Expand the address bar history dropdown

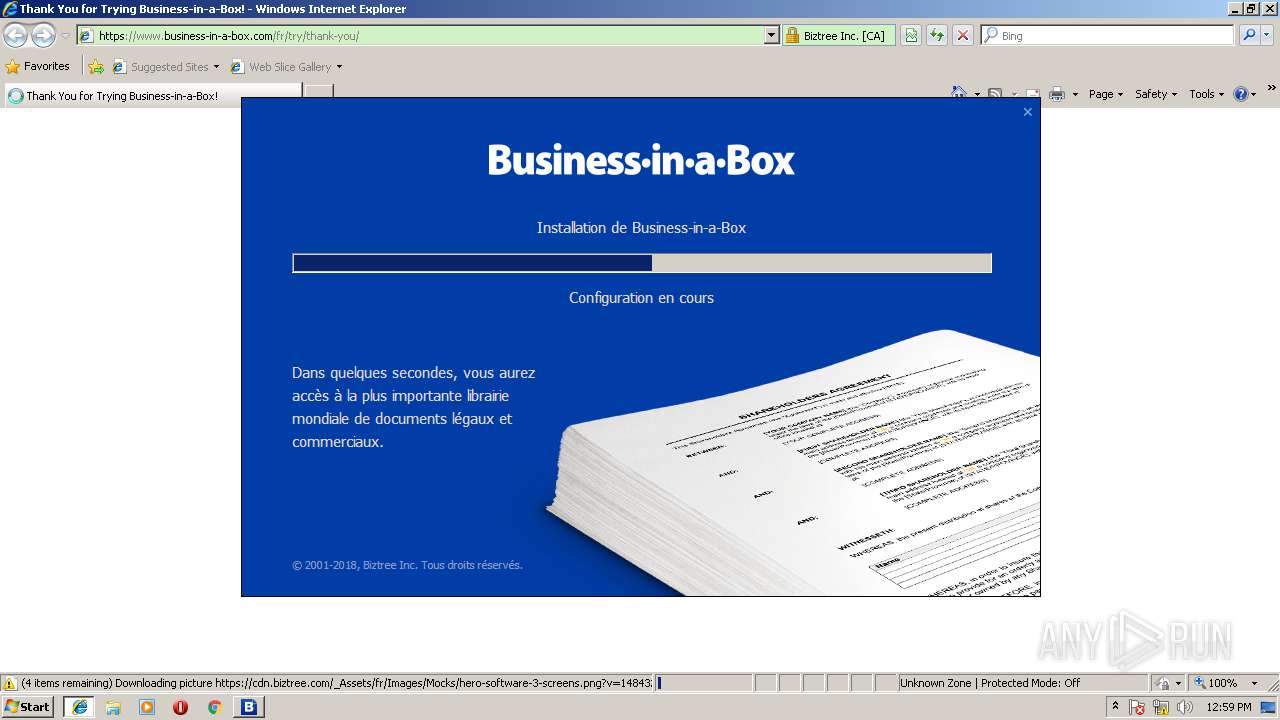[771, 36]
